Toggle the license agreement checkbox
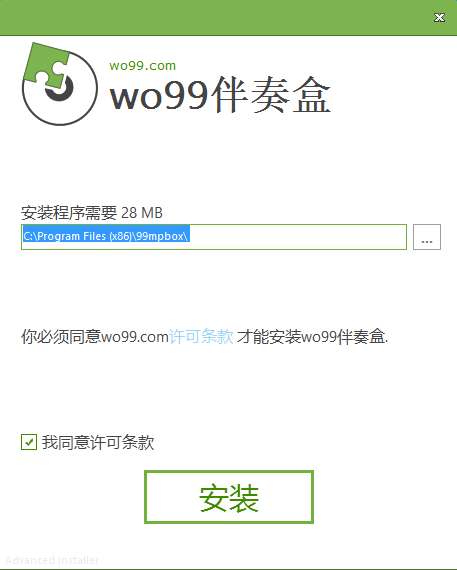Viewport: 457px width, 570px height. click(29, 442)
